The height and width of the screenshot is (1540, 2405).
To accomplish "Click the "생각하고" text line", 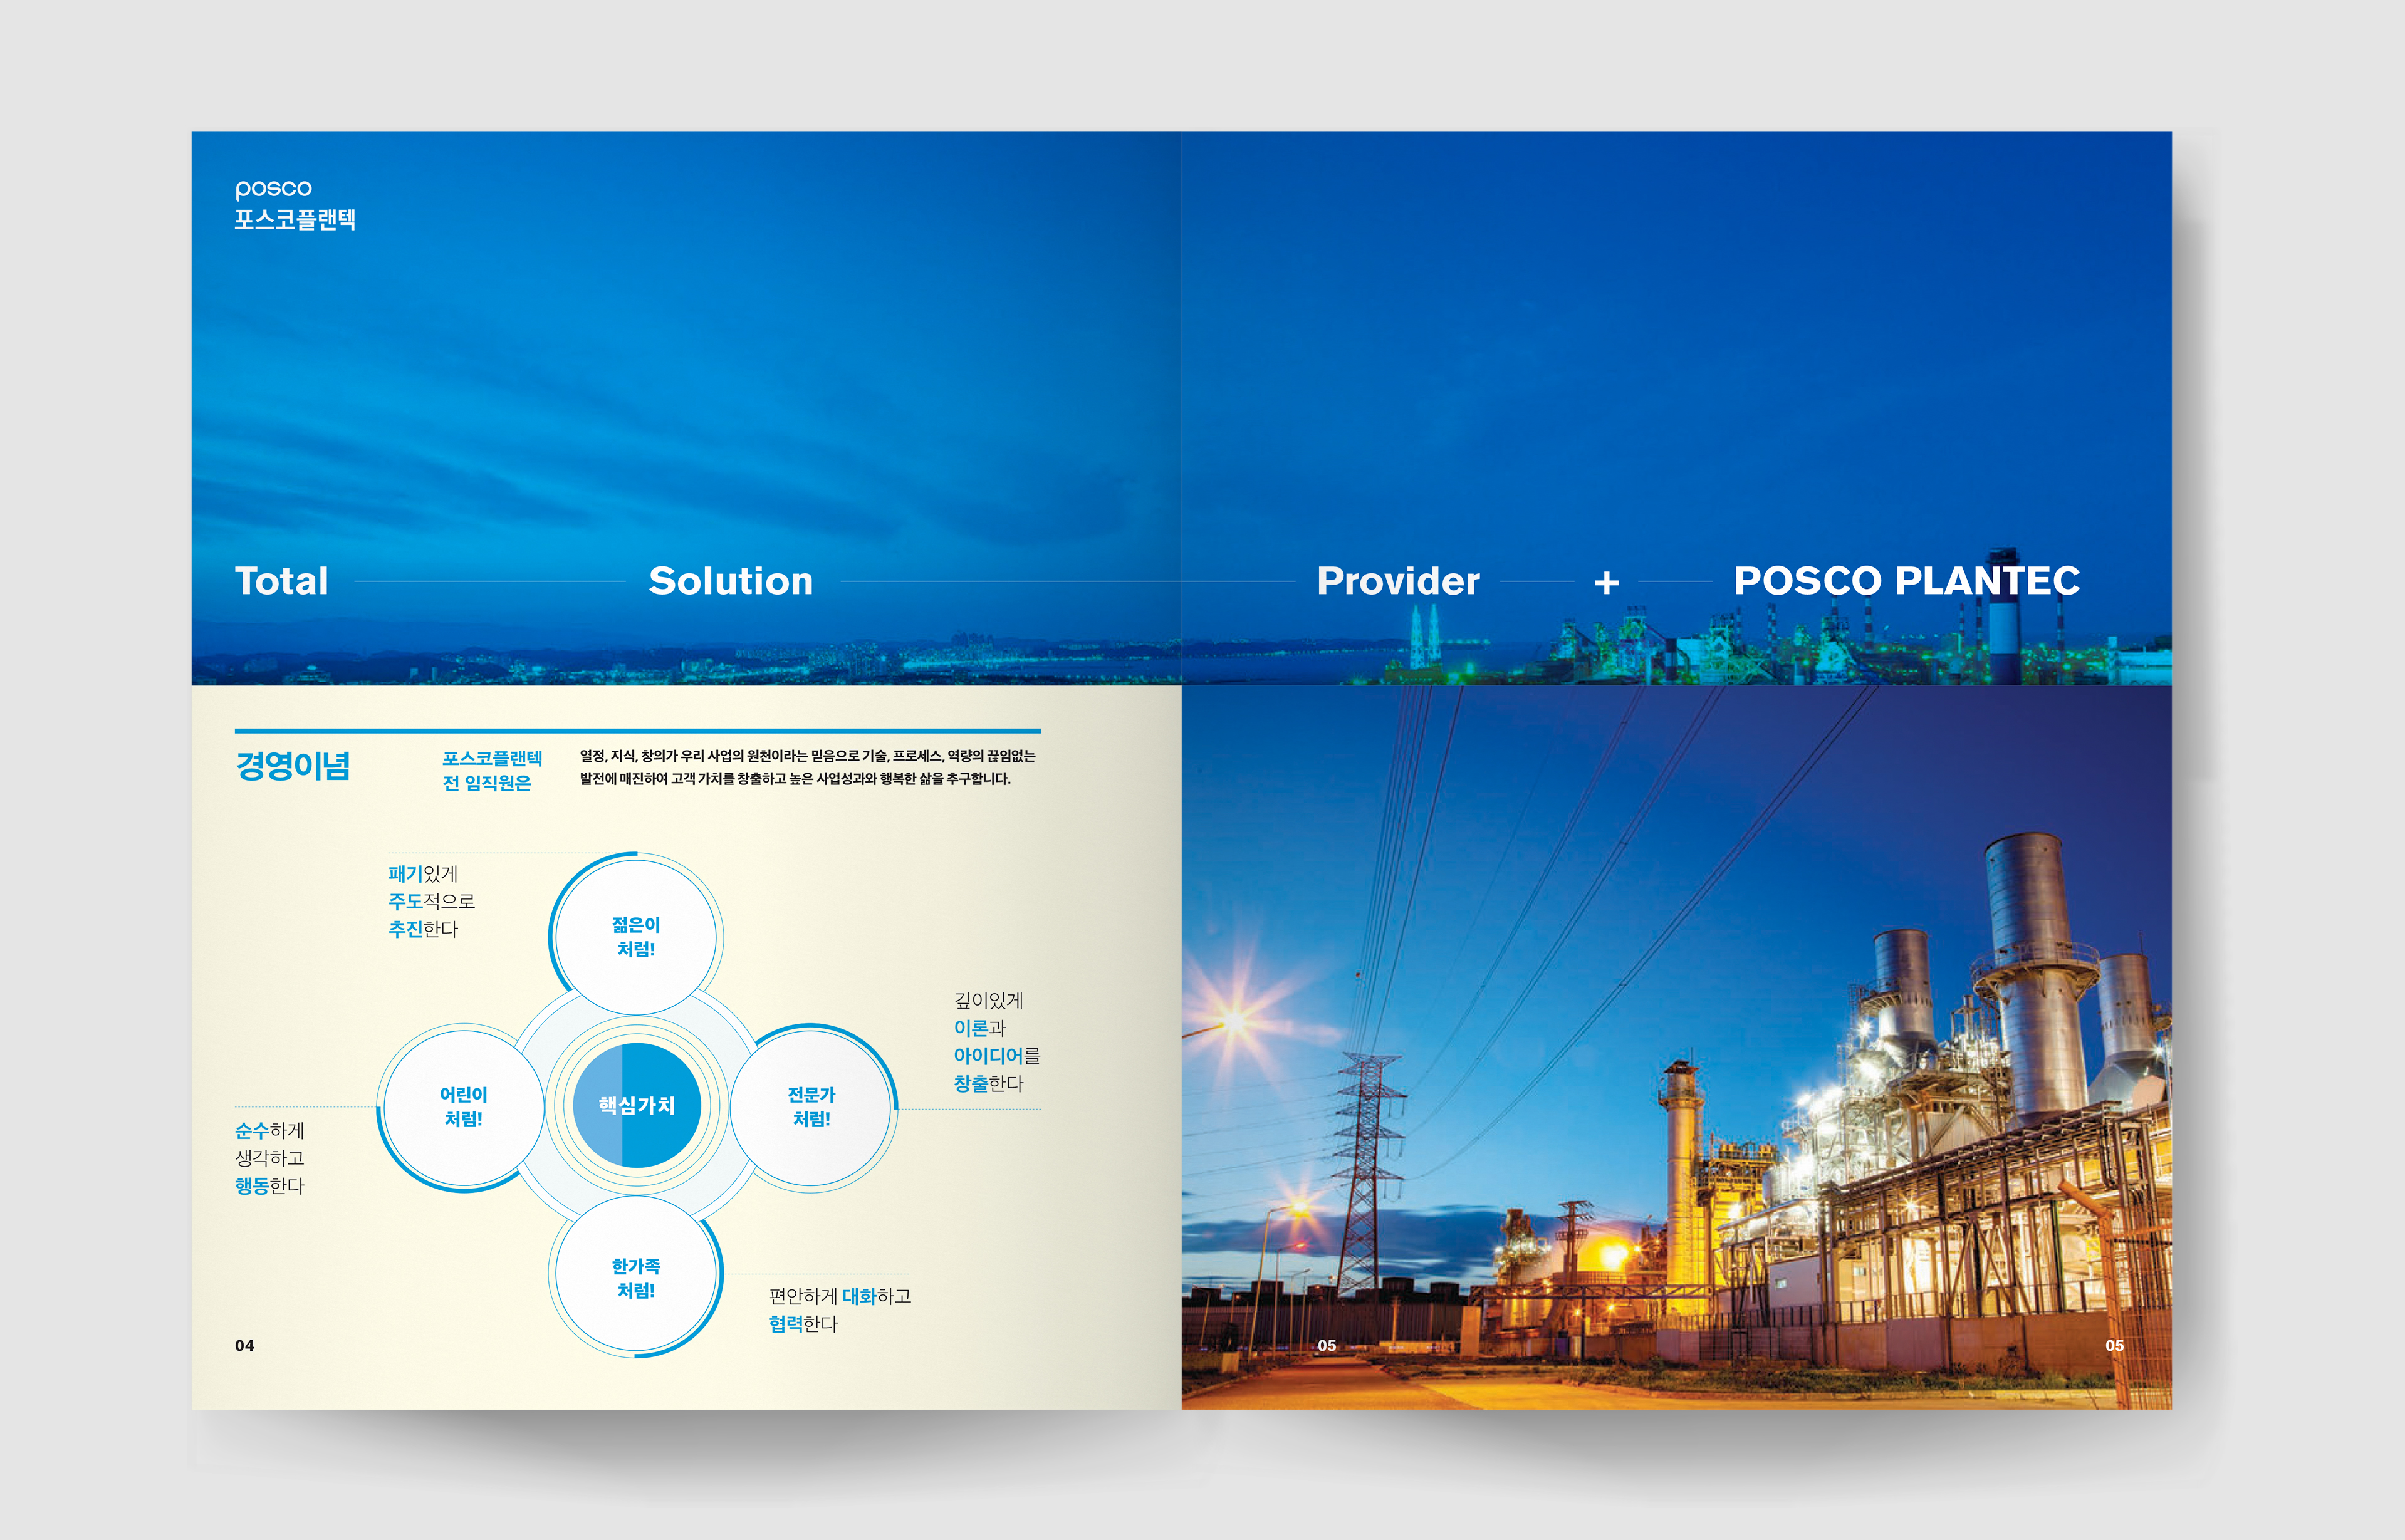I will (269, 1158).
